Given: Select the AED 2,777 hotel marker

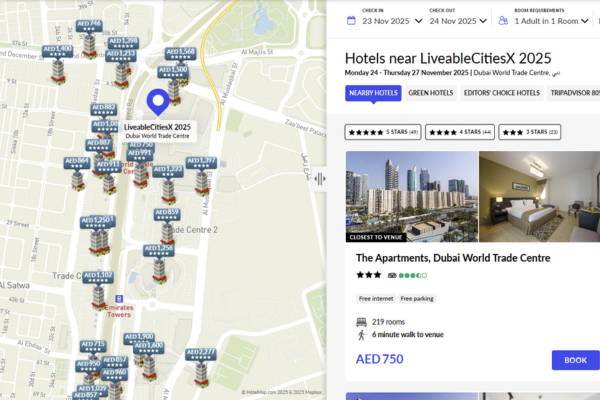Looking at the screenshot, I should pyautogui.click(x=201, y=353).
